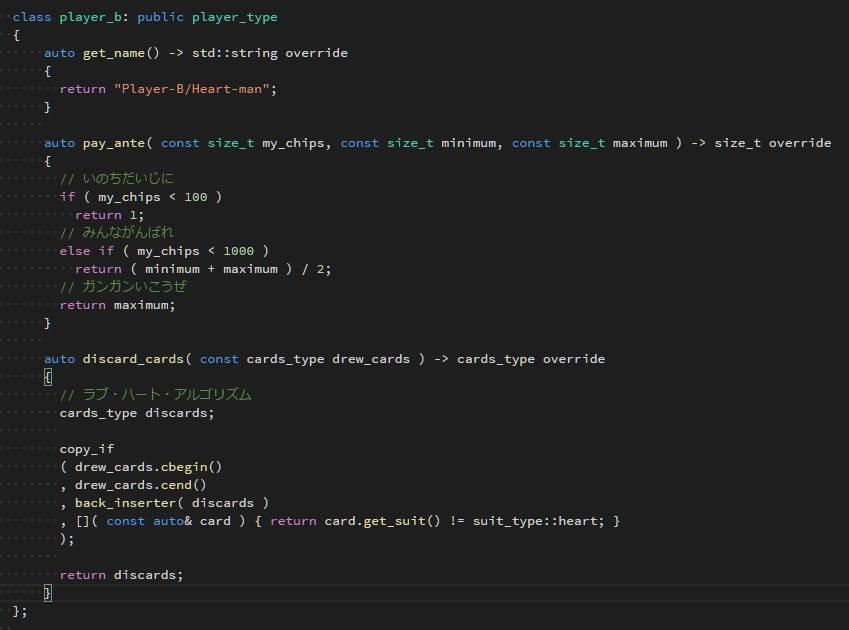Screen dimensions: 849x630
Task: Click the comment ラブ・ハート・アルゴリズム
Action: point(155,395)
